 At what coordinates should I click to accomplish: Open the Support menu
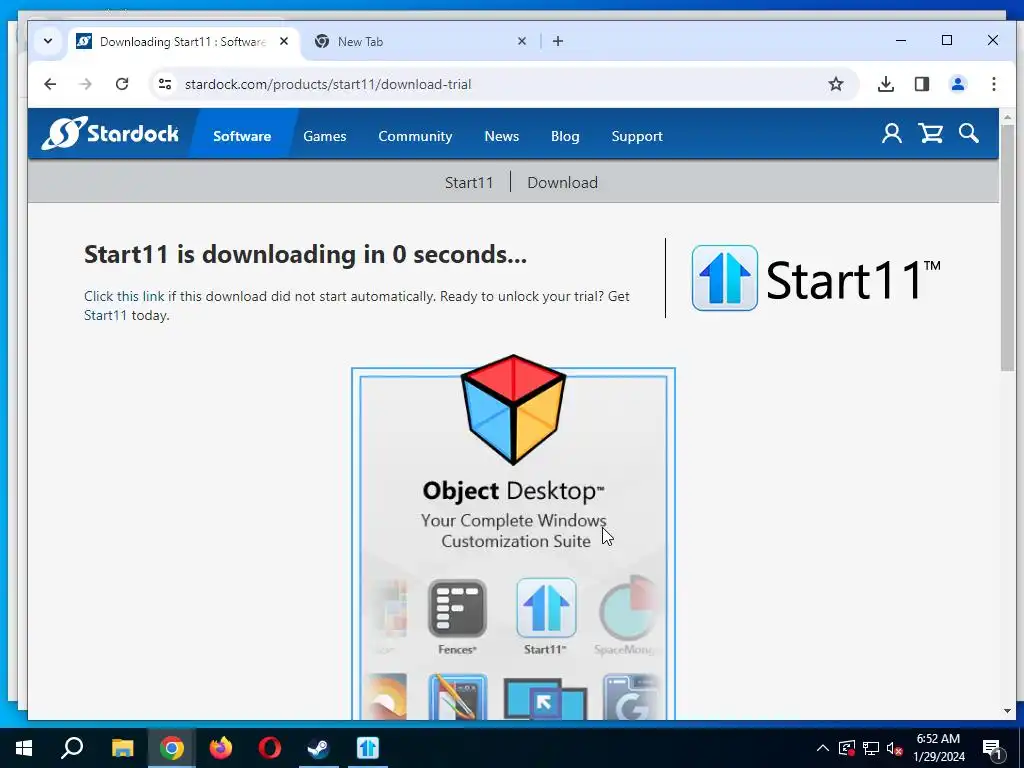coord(637,136)
